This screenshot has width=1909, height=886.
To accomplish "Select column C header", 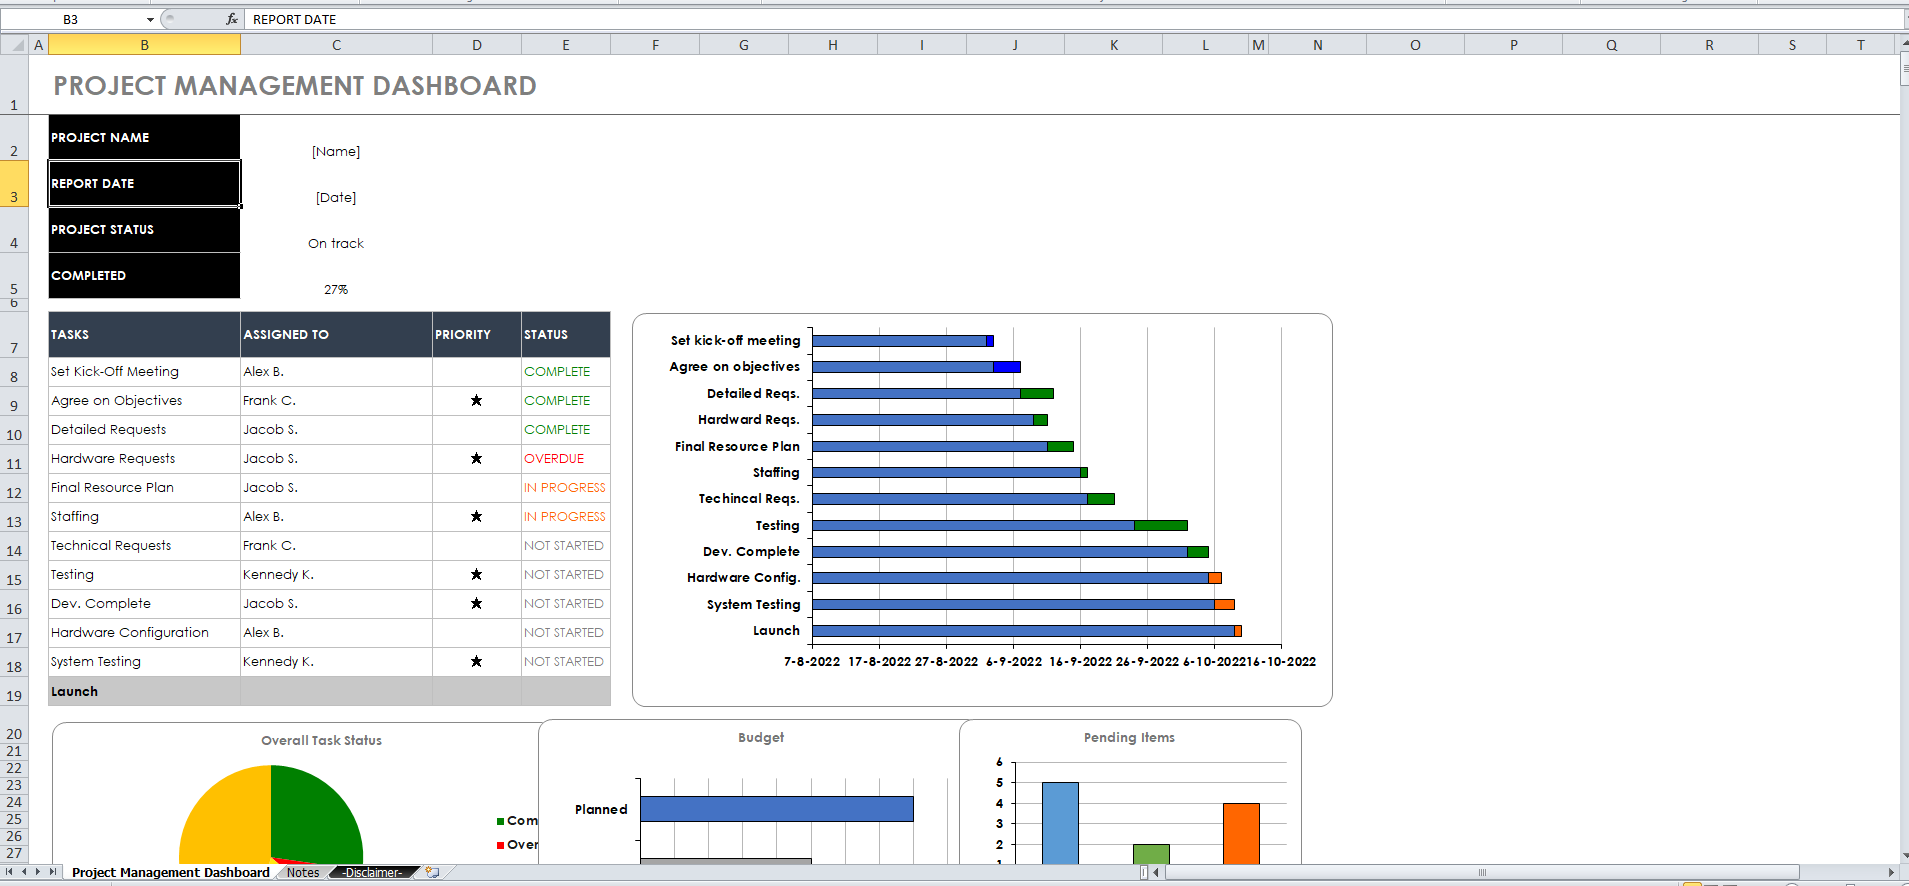I will 336,45.
